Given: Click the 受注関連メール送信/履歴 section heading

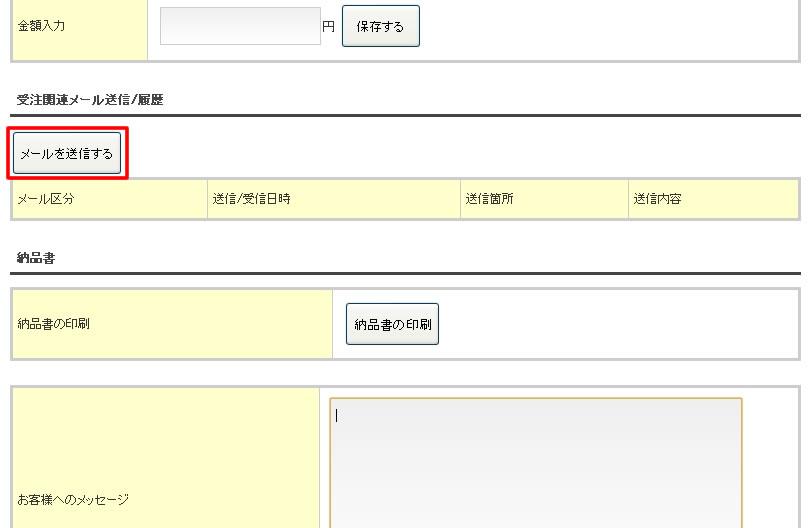Looking at the screenshot, I should coord(90,100).
